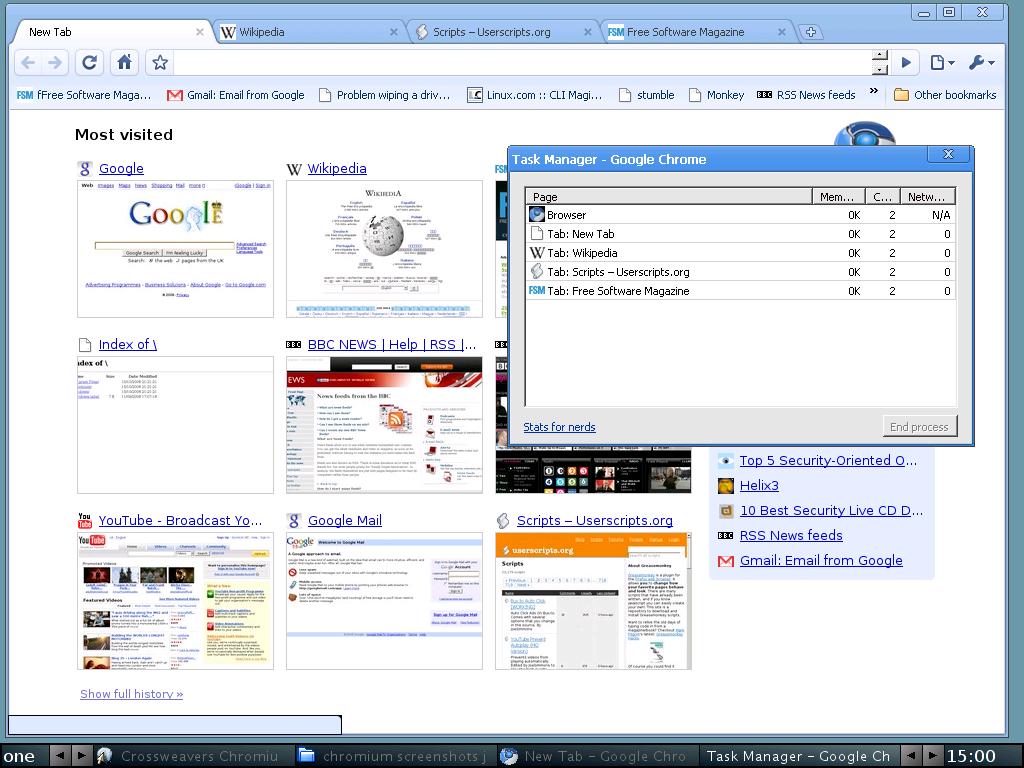Open the Google Mail link

coord(345,520)
